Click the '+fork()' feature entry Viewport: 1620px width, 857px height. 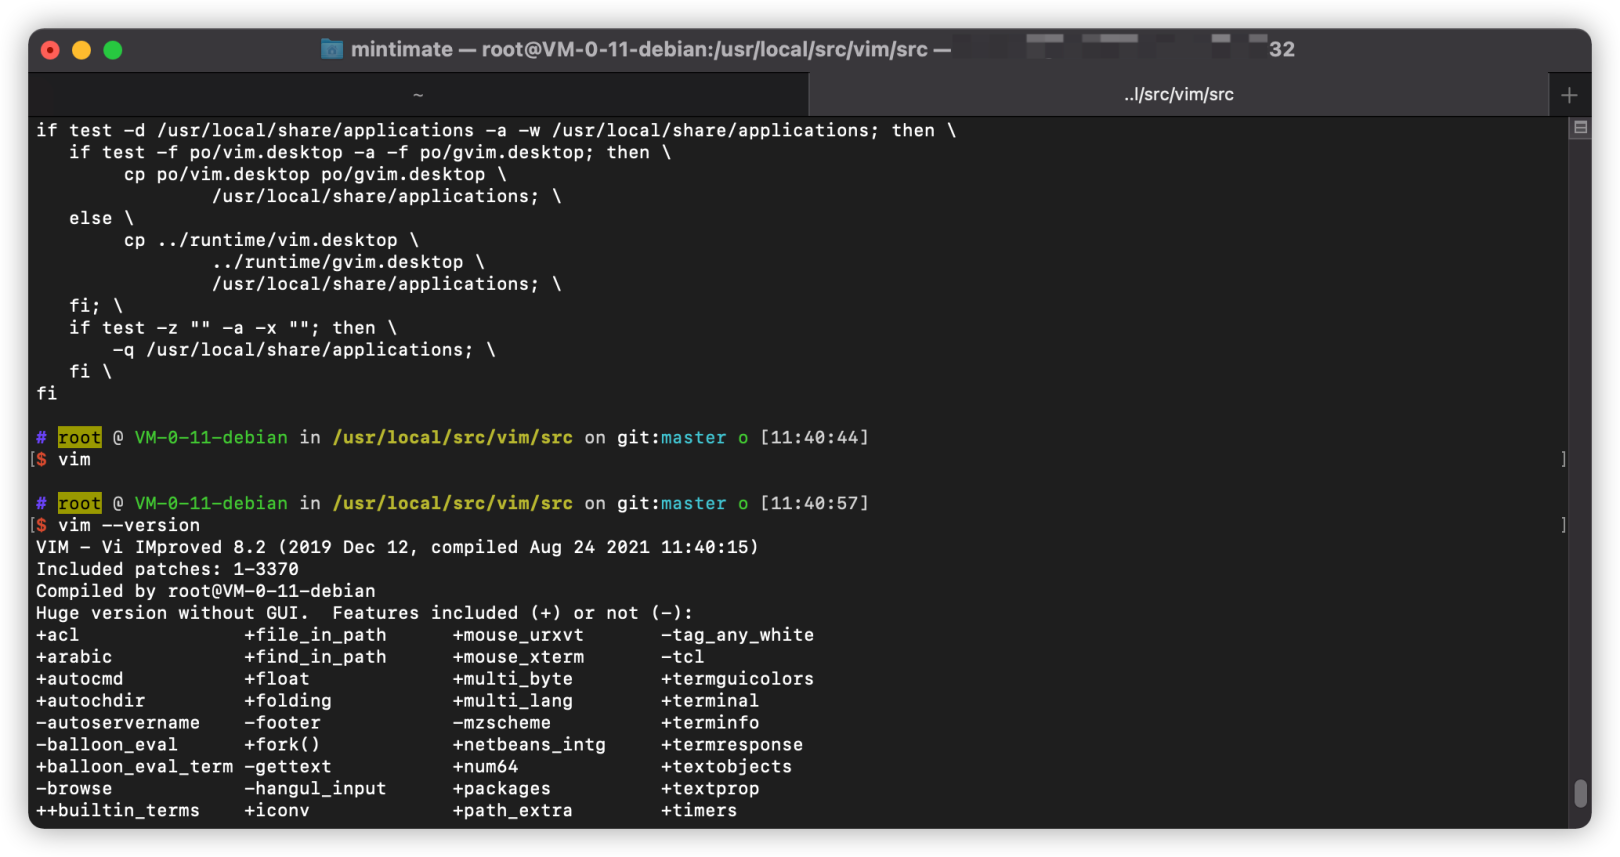click(x=282, y=745)
